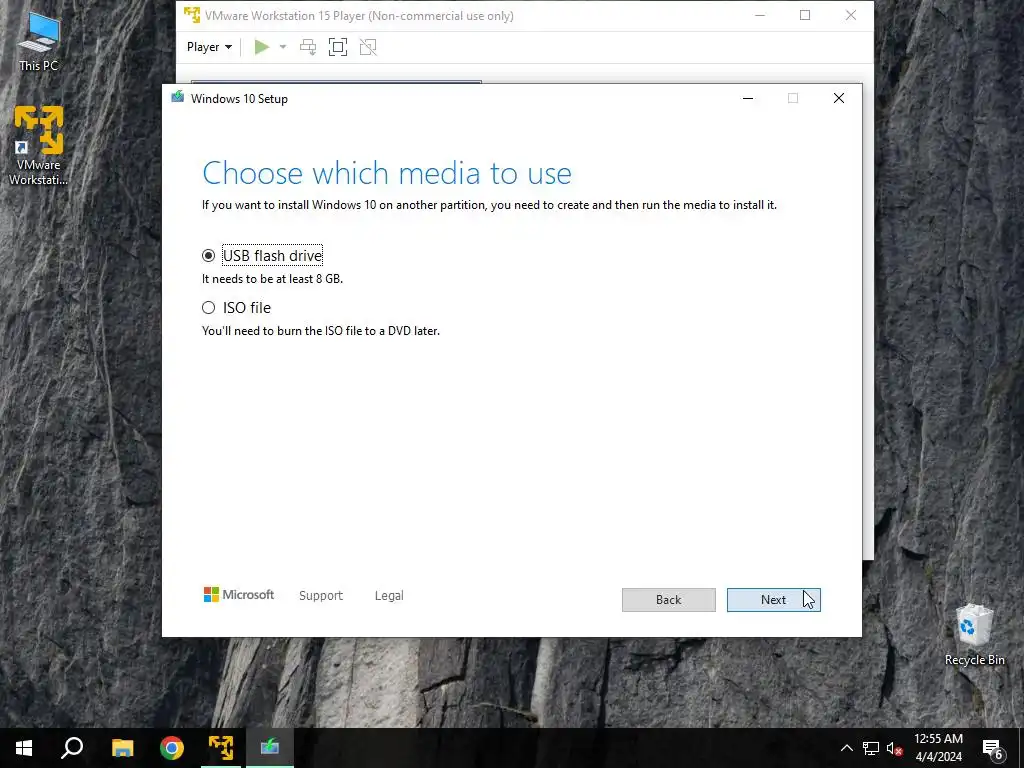1024x768 pixels.
Task: Close the Windows 10 Setup window
Action: [x=839, y=98]
